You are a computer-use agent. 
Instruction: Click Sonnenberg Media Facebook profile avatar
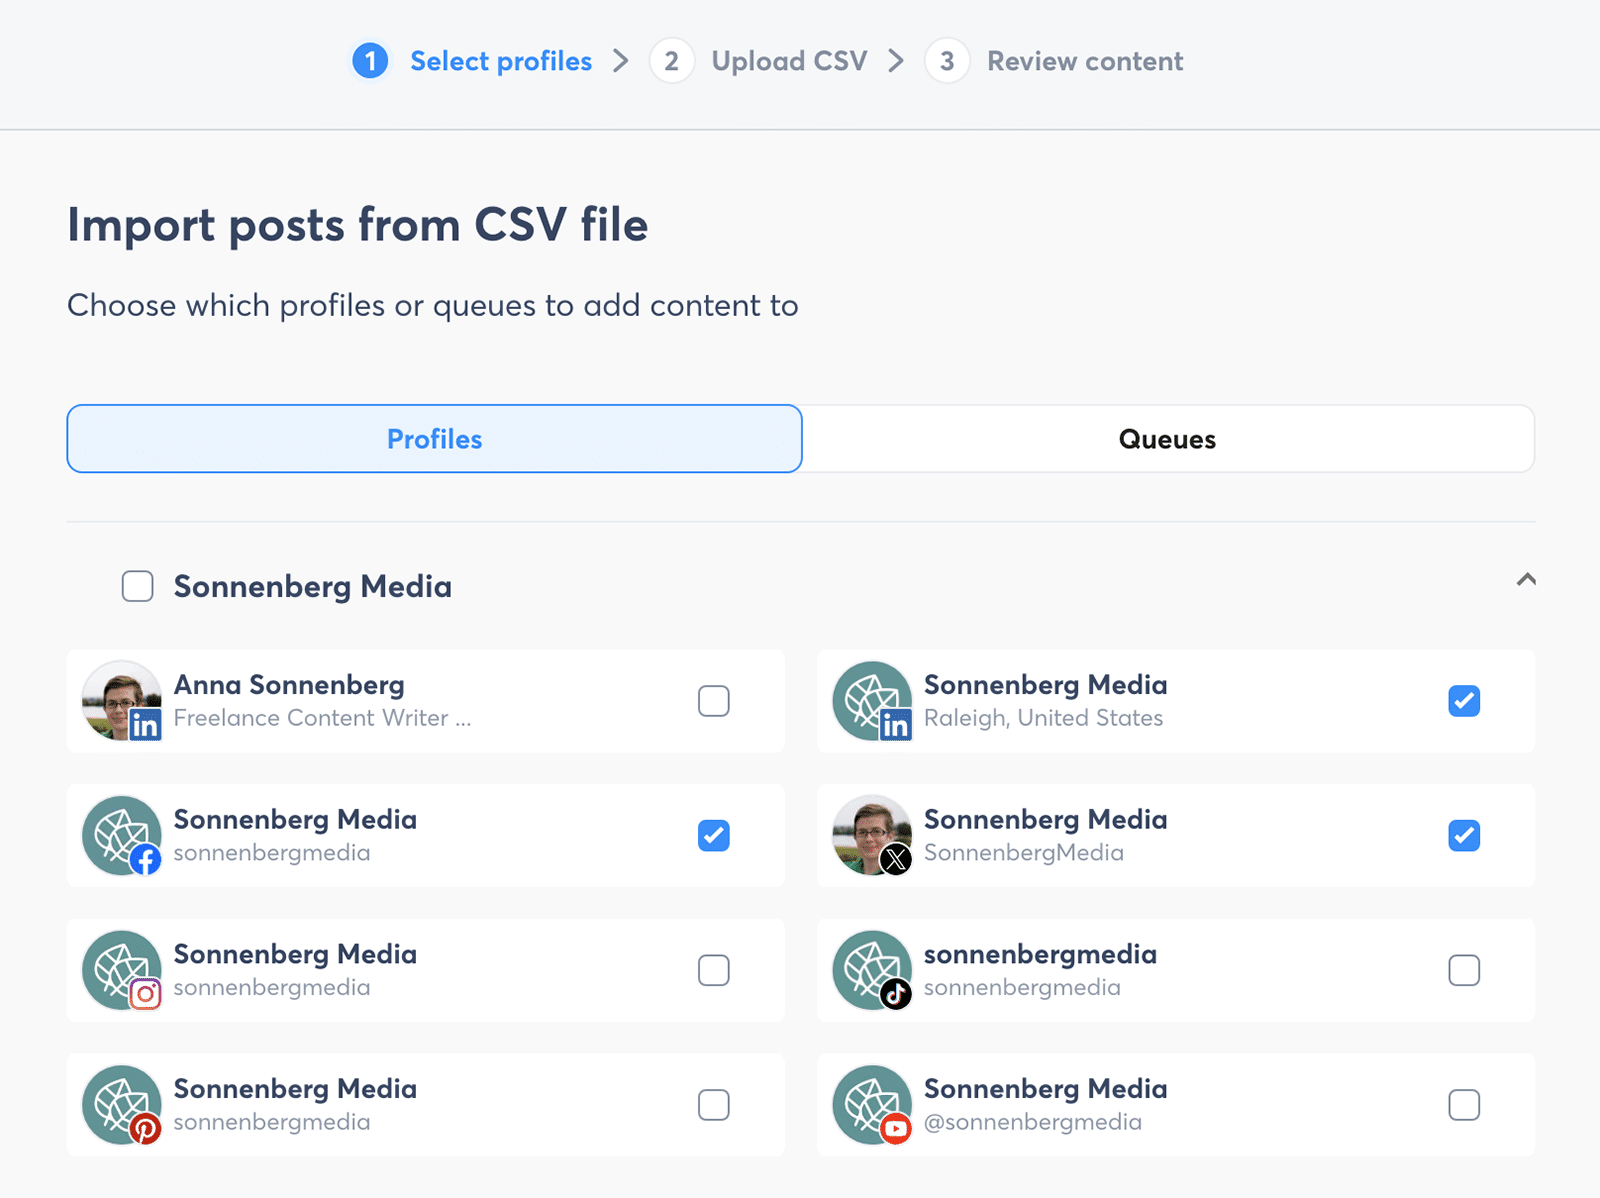(121, 835)
